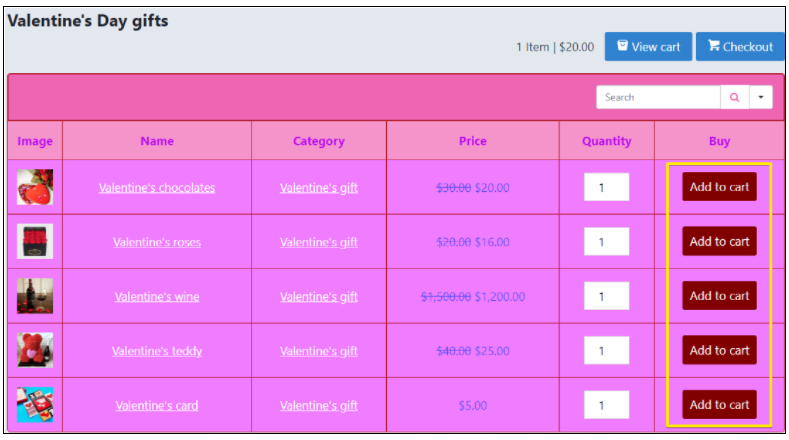Open the search options dropdown arrow
This screenshot has height=440, width=789.
(761, 97)
